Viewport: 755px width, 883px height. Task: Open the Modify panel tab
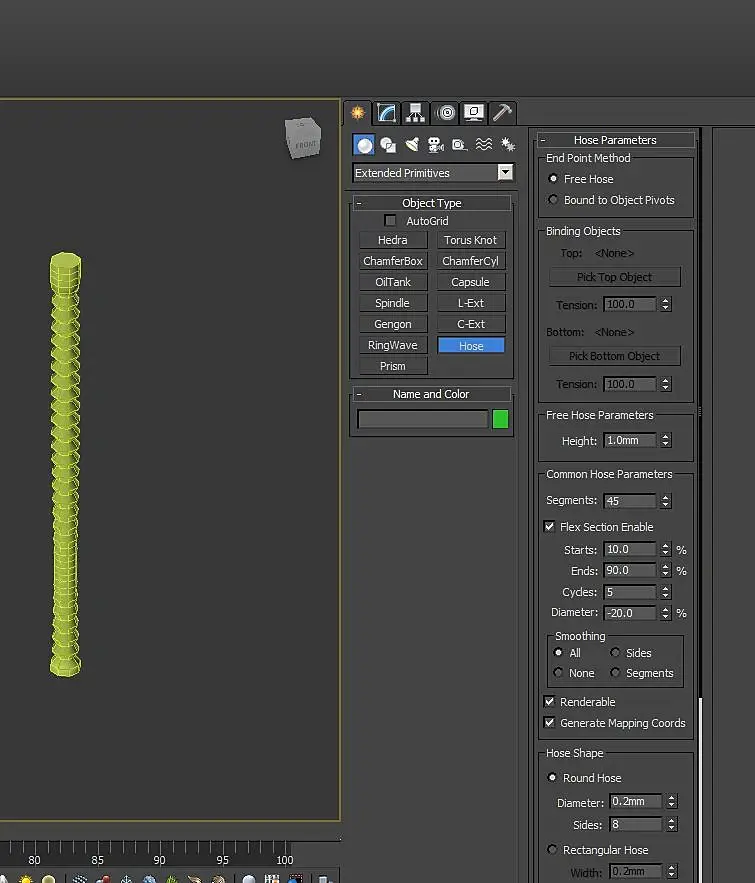pos(387,113)
